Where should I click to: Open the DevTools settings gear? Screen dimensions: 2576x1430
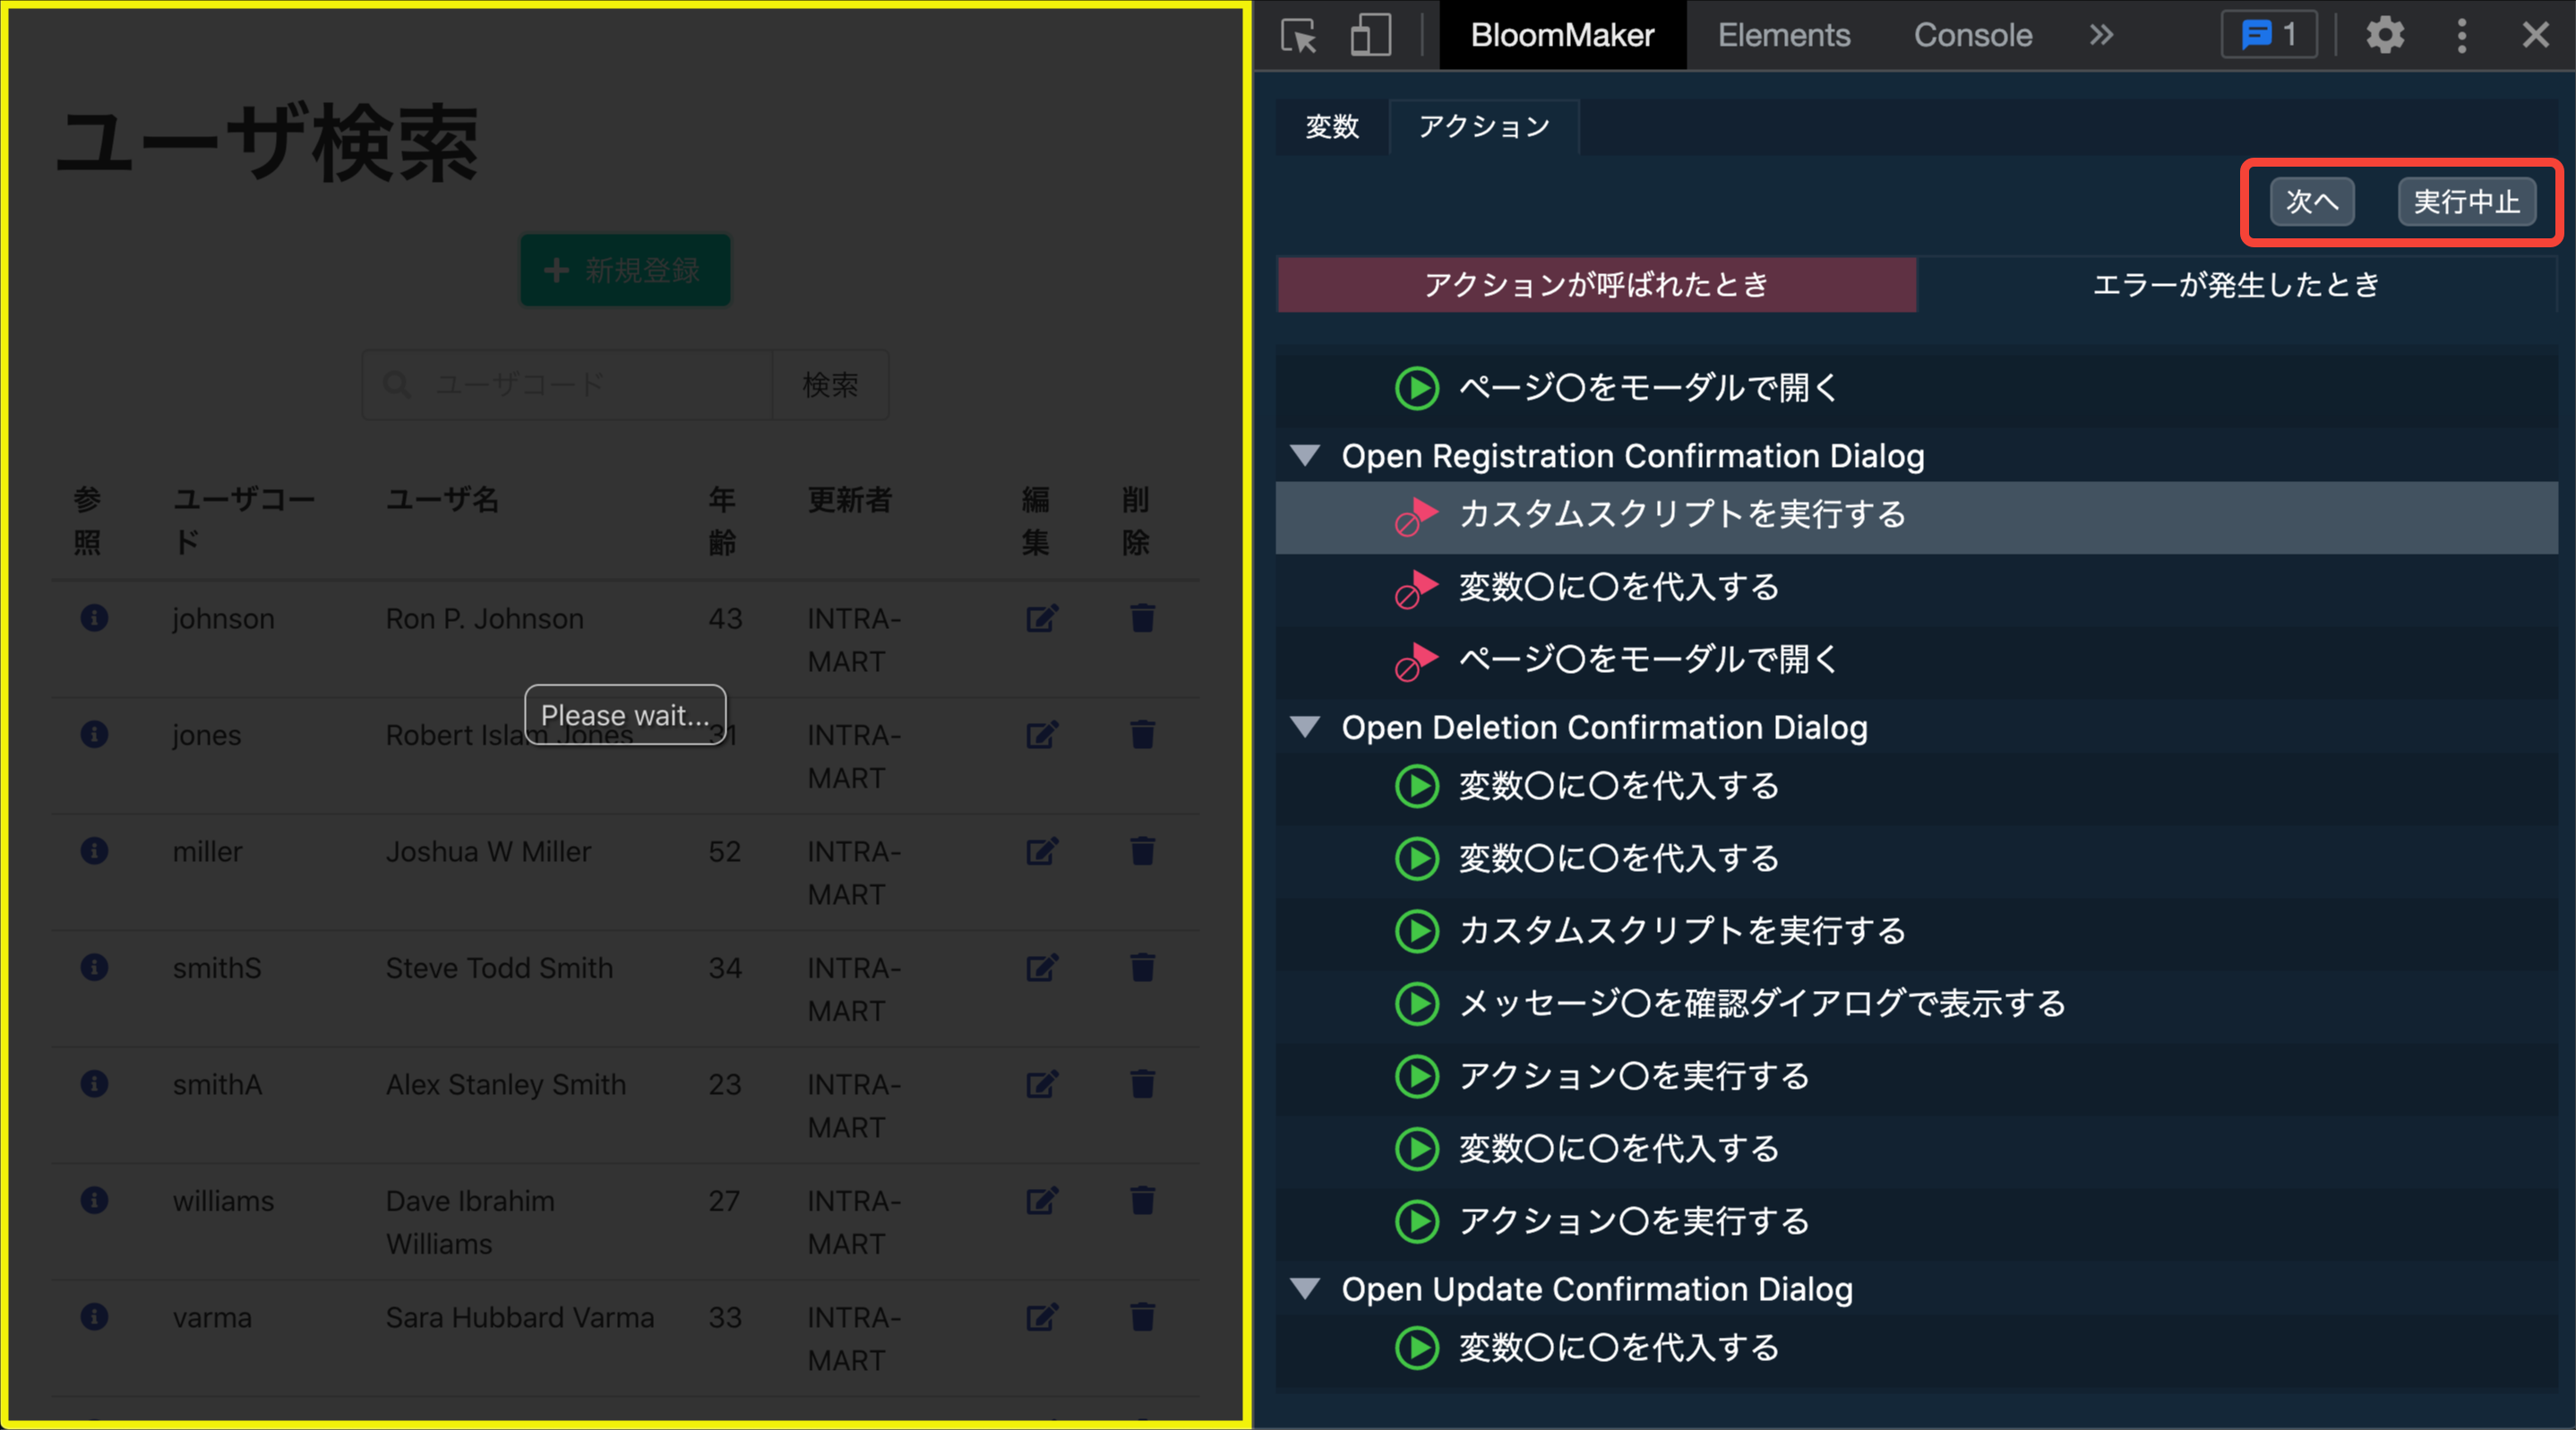(x=2385, y=36)
